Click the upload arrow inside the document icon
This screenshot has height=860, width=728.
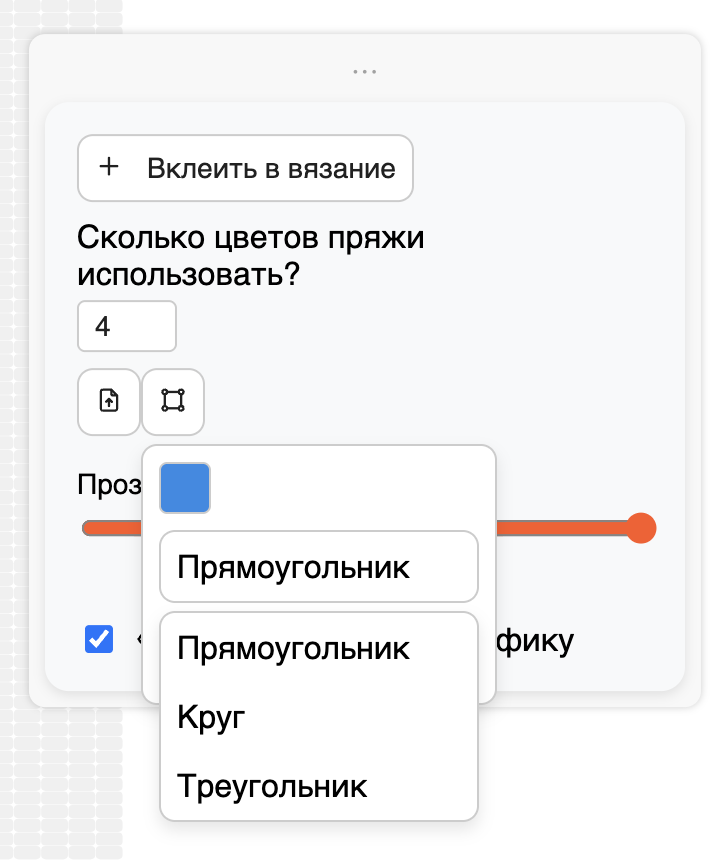(x=108, y=402)
